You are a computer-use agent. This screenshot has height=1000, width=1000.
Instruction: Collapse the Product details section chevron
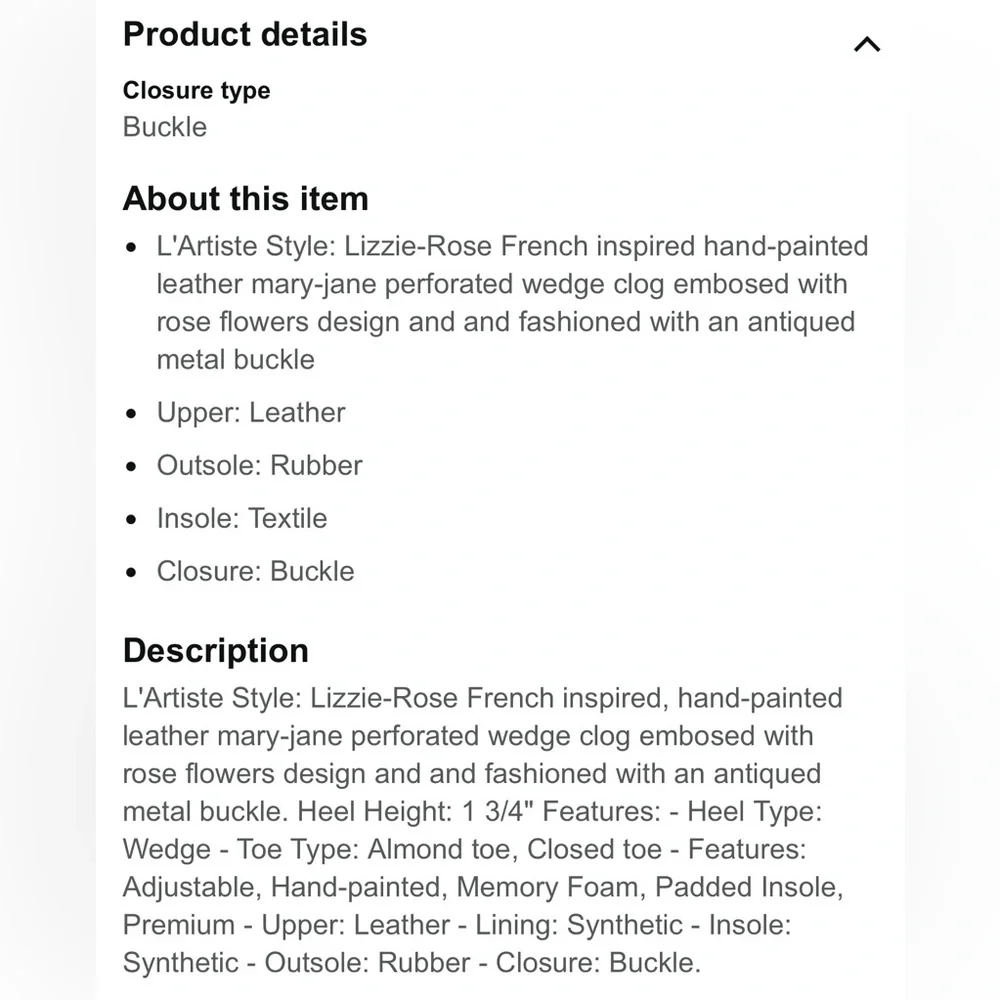867,44
